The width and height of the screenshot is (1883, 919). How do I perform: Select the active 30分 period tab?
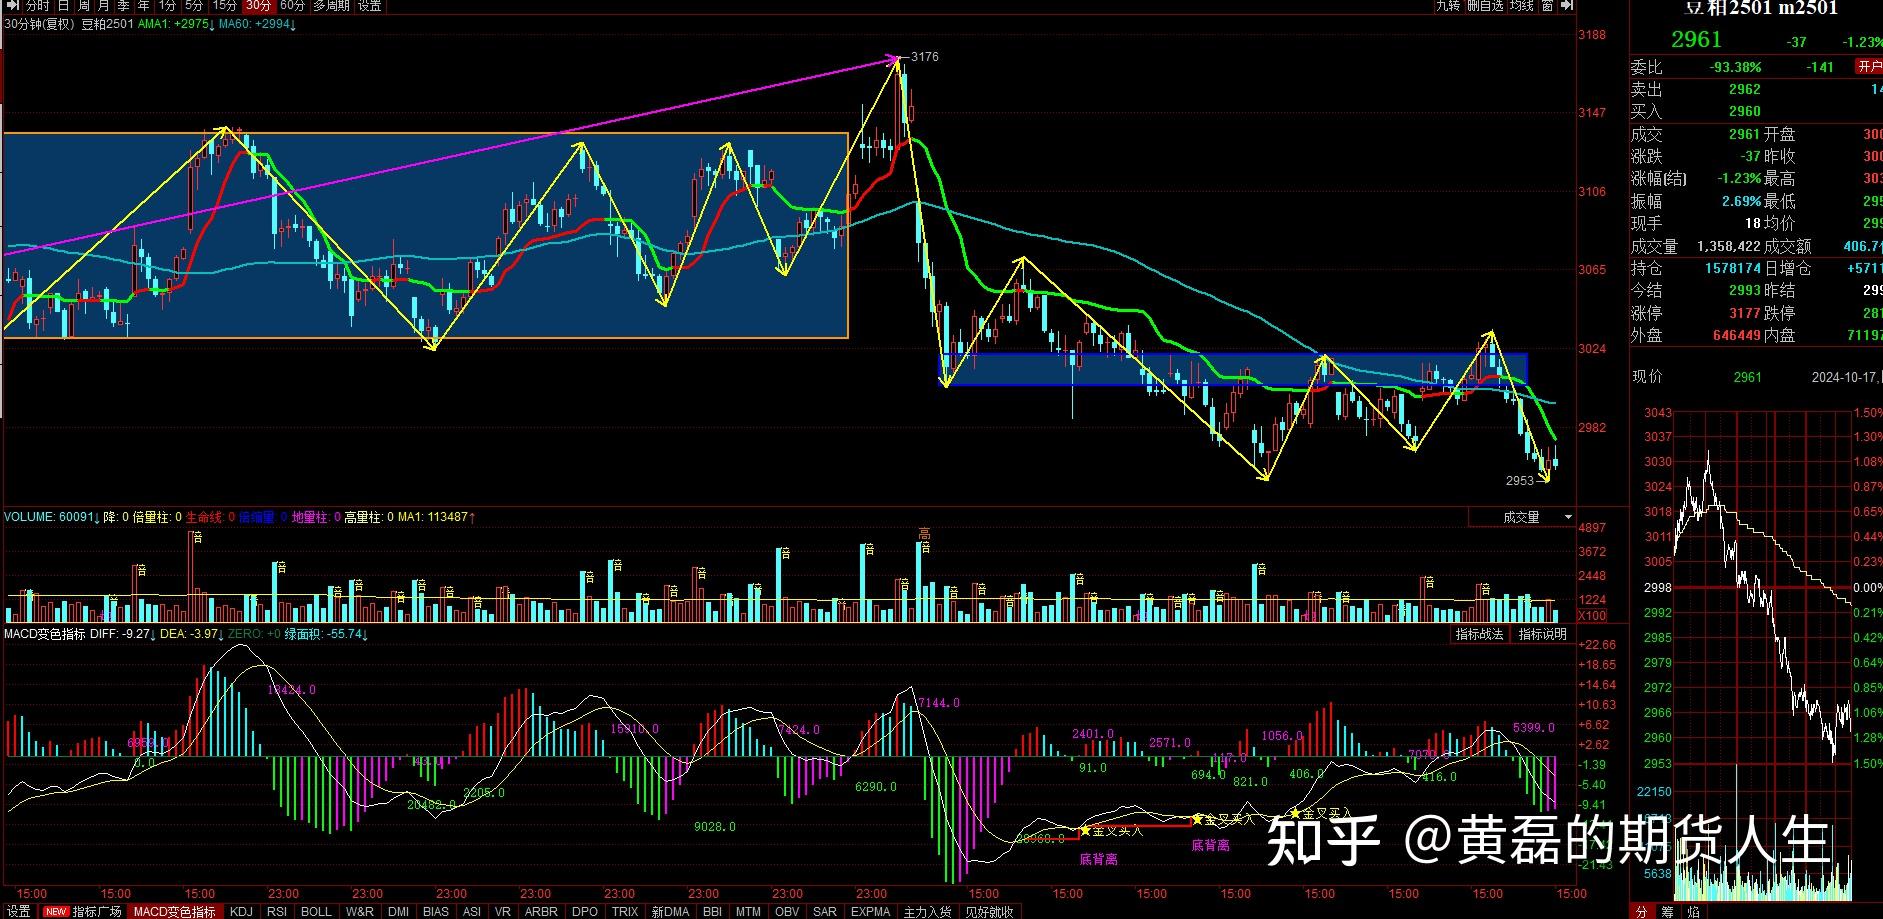click(x=258, y=6)
